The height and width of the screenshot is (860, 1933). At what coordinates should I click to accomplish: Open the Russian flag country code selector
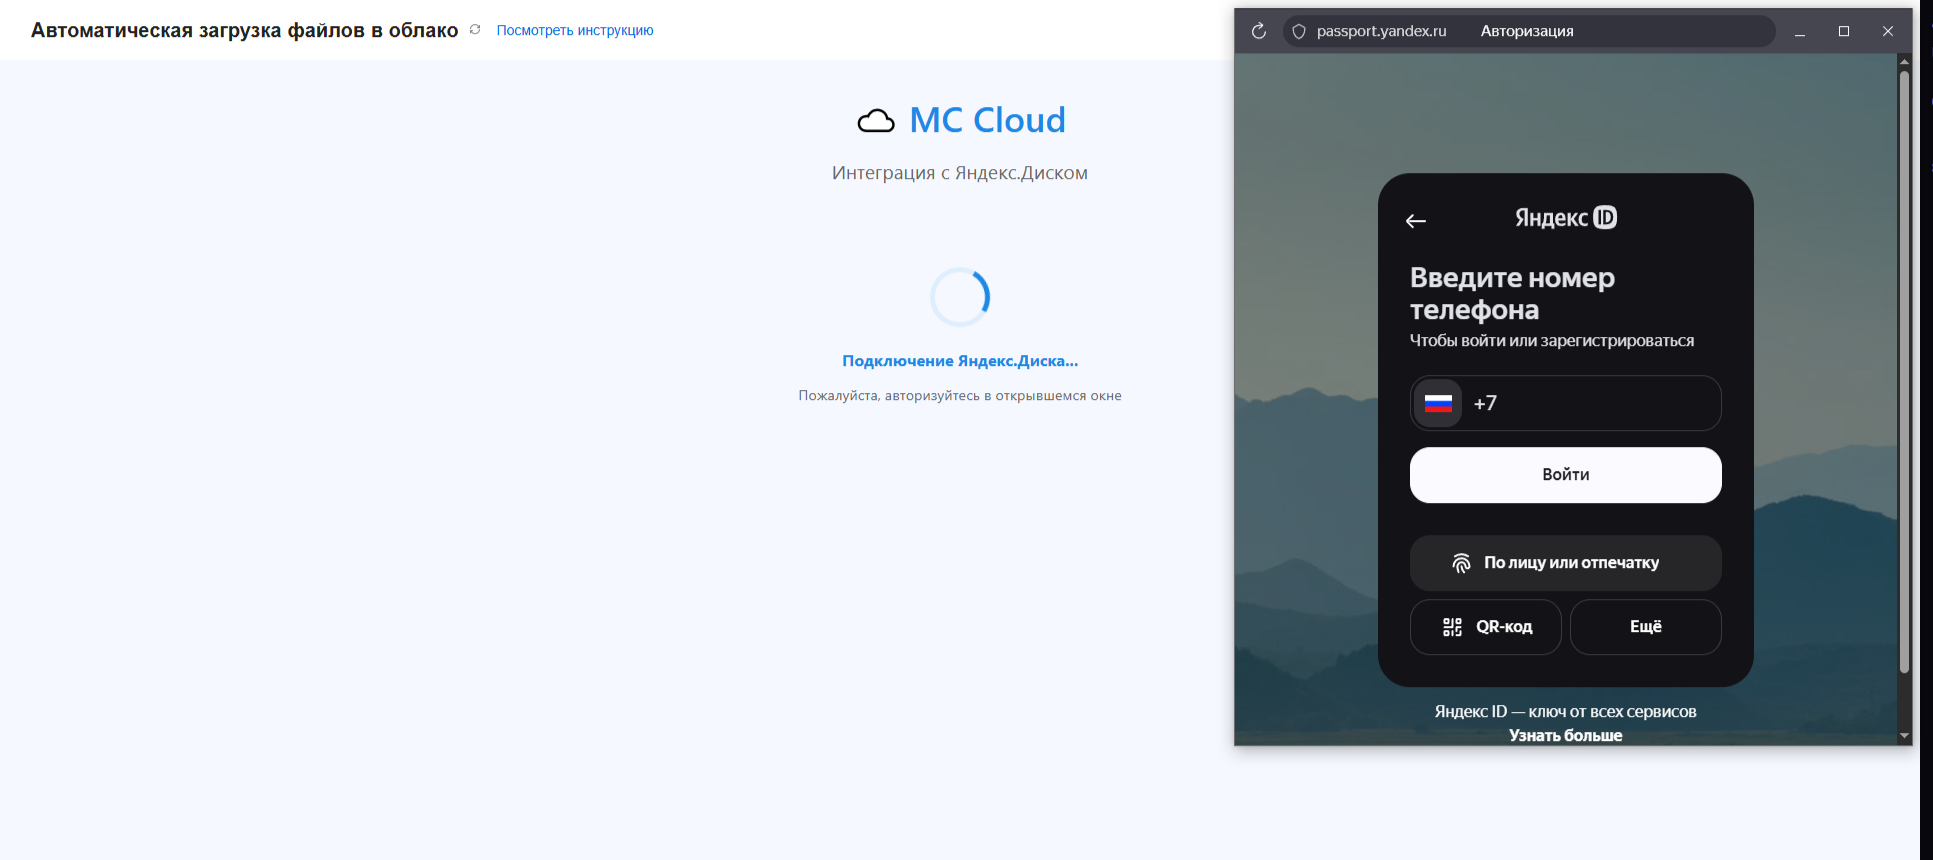click(1438, 403)
